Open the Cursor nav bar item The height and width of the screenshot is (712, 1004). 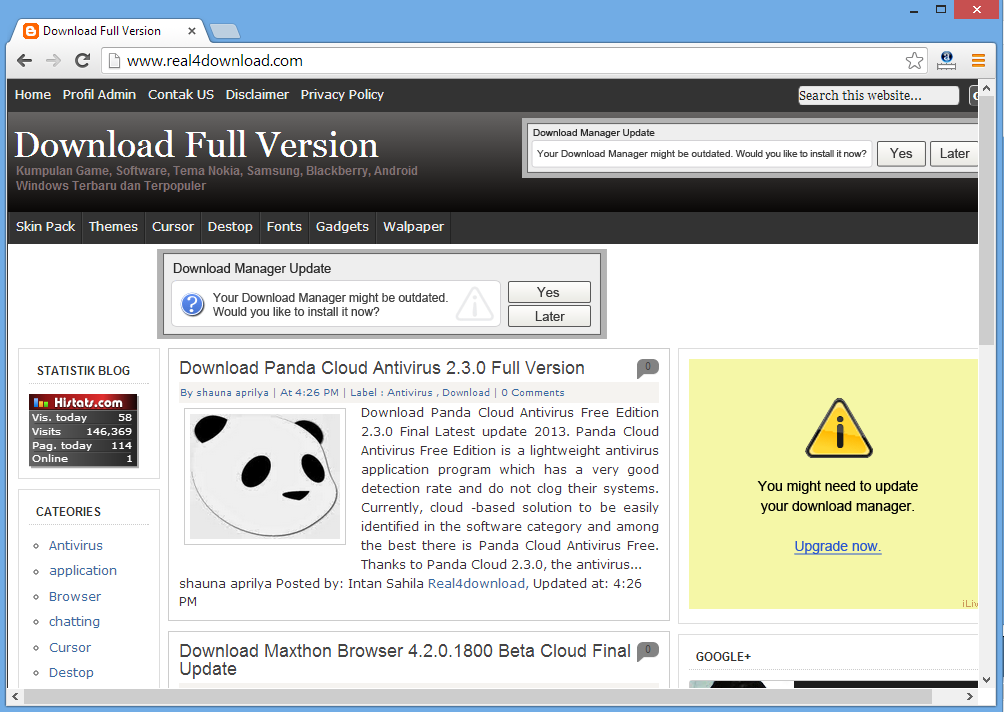(172, 227)
